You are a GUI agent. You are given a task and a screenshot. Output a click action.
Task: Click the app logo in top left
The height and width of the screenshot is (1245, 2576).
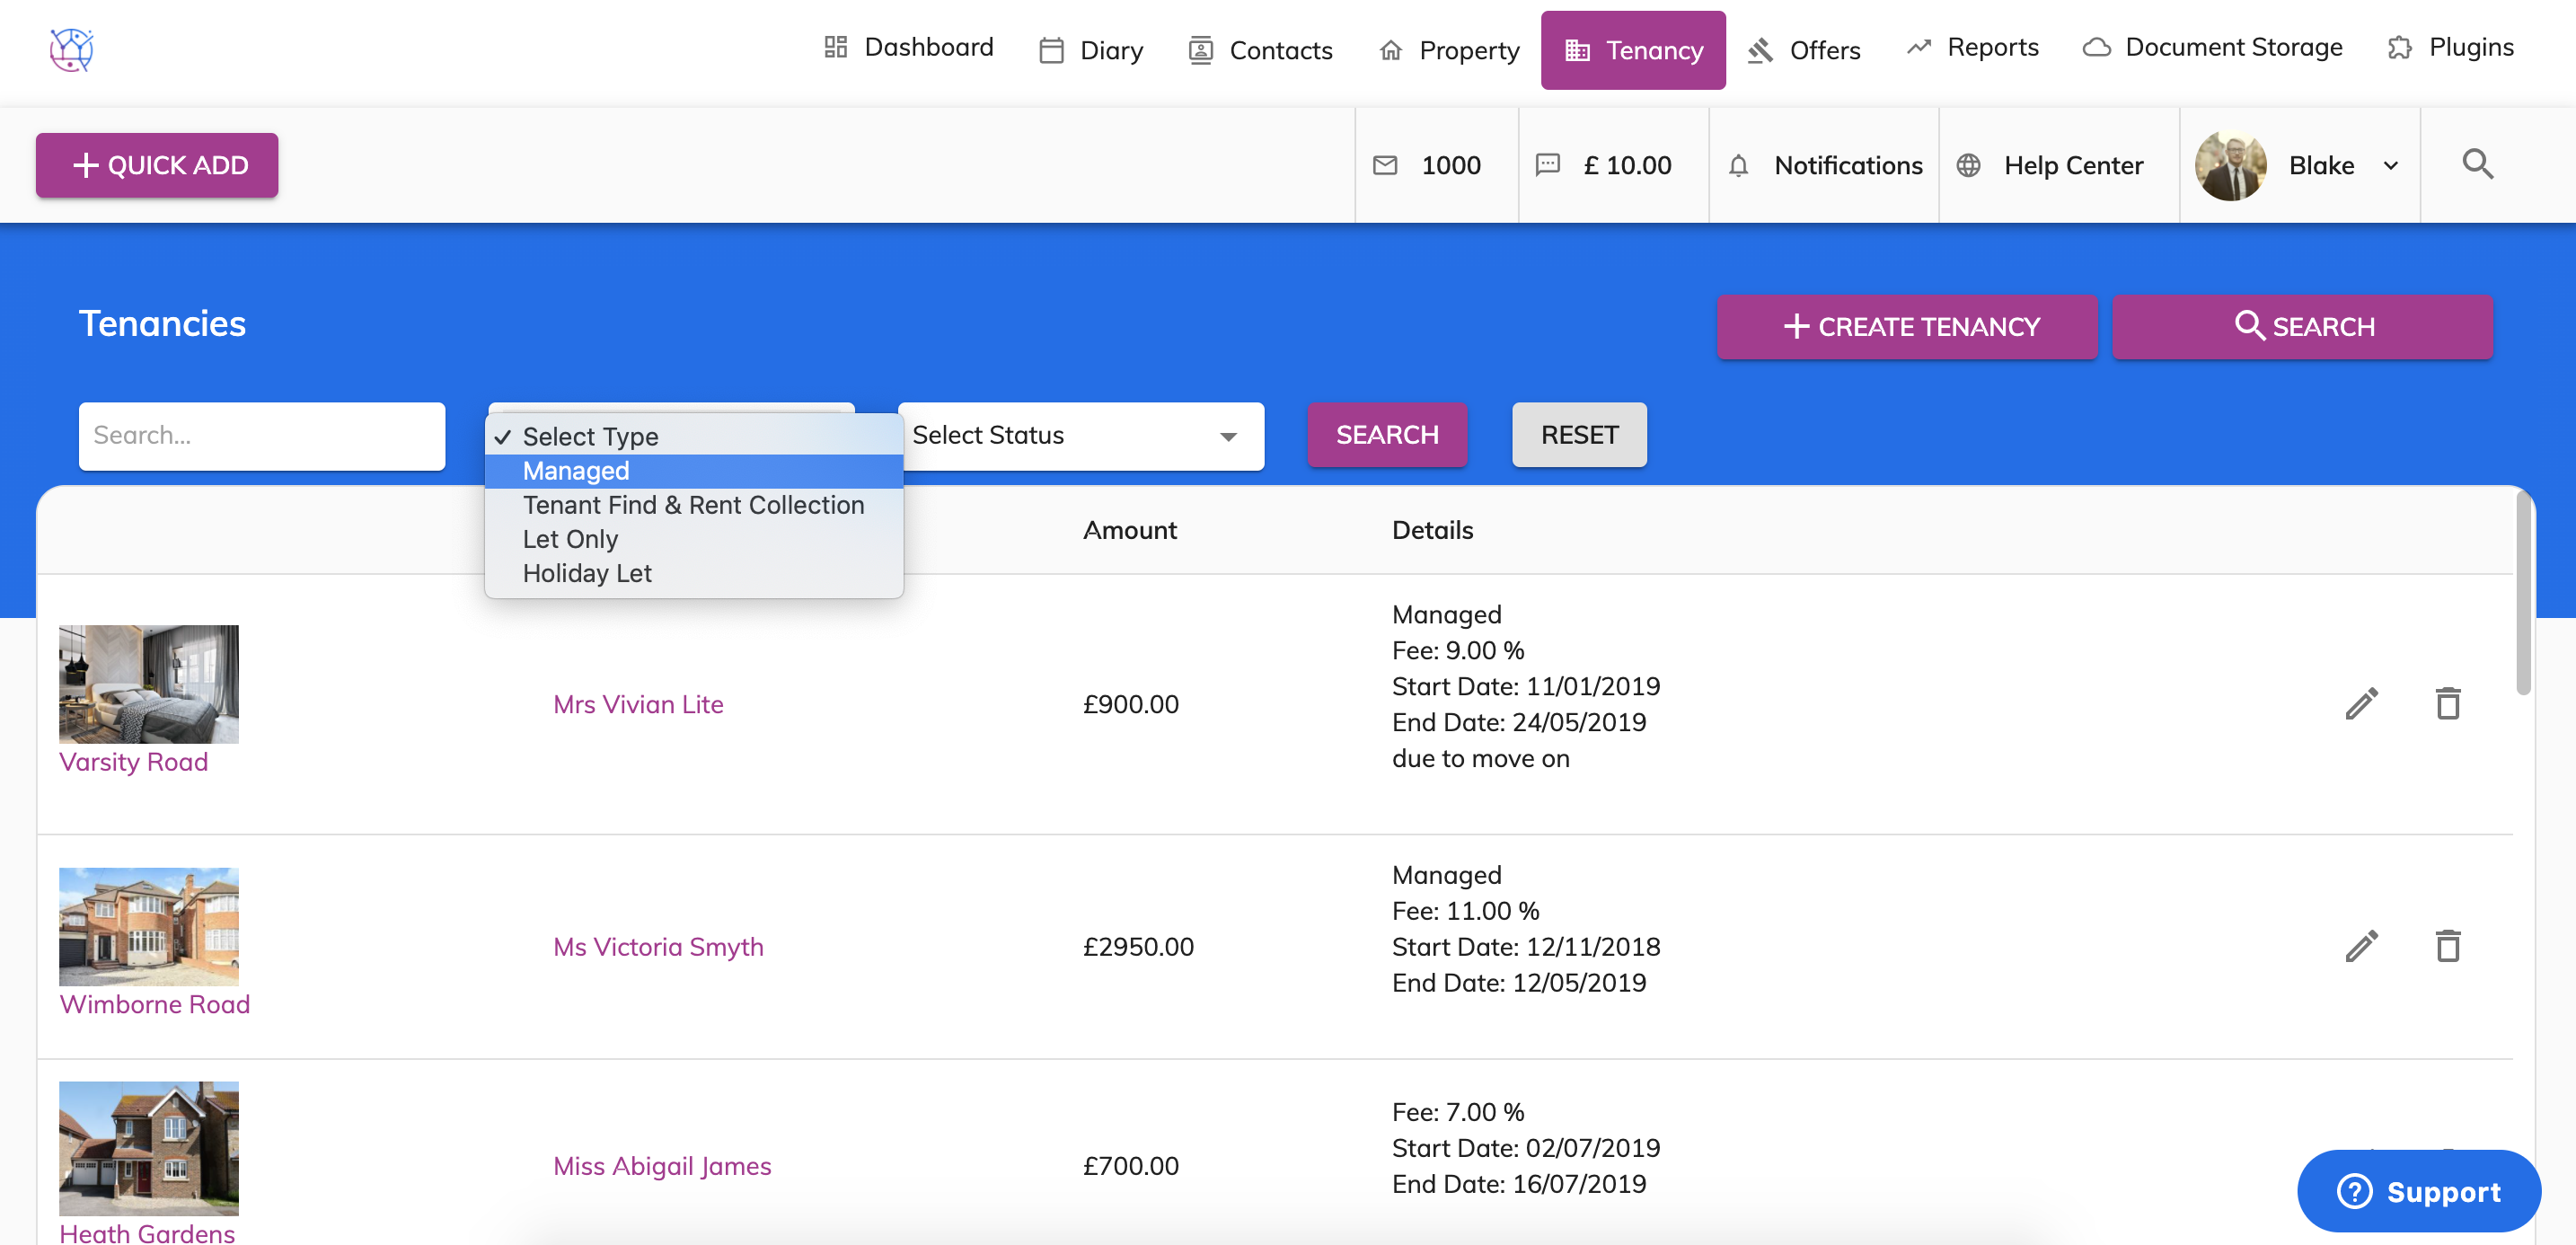coord(71,49)
